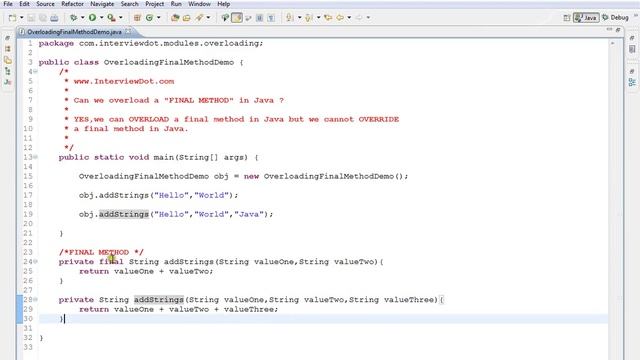Minimize the editor area
Image resolution: width=640 pixels, height=360 pixels.
coord(609,29)
